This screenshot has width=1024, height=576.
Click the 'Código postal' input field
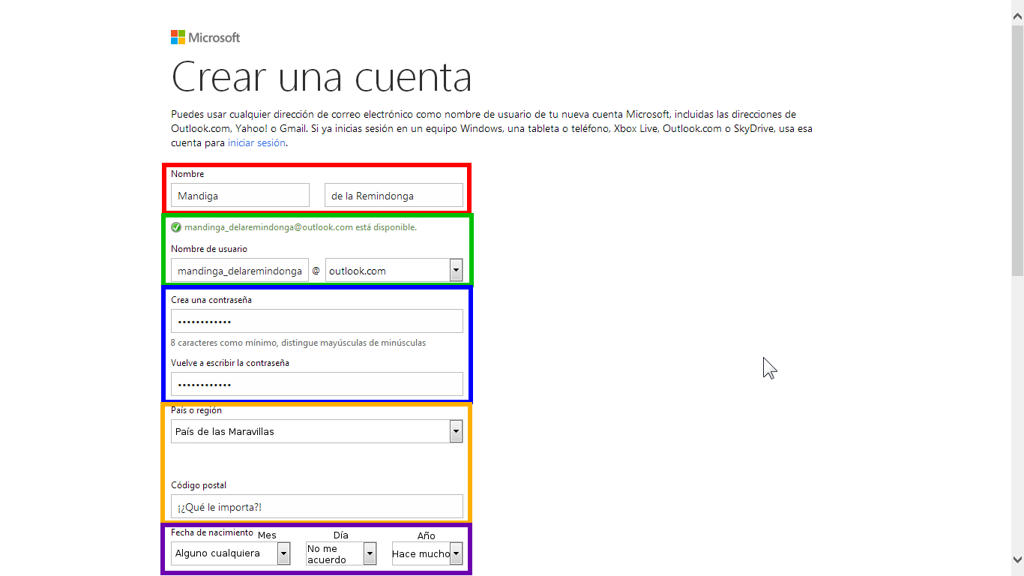[317, 507]
